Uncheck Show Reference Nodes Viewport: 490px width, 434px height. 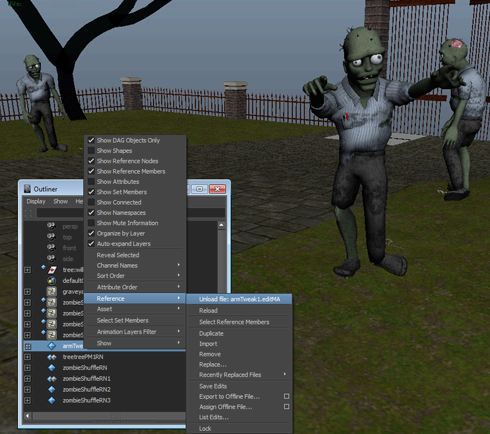click(x=91, y=161)
